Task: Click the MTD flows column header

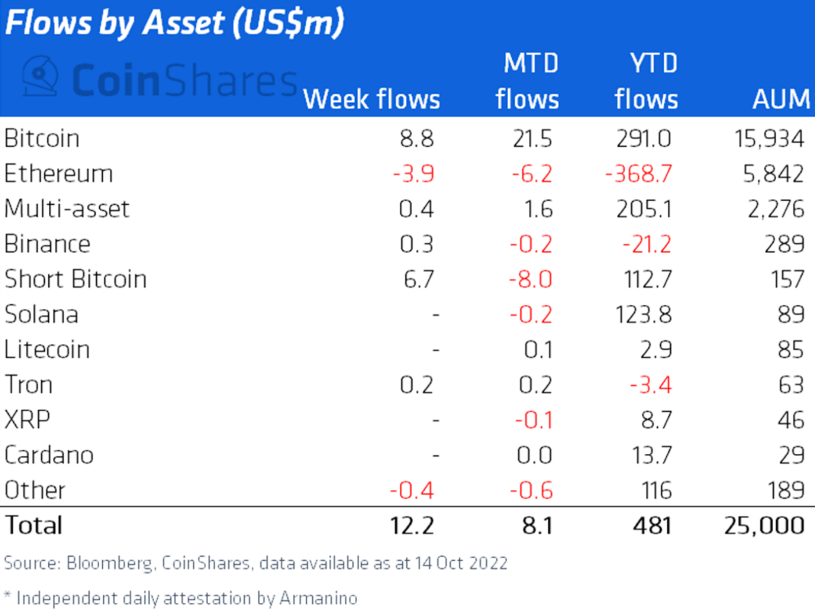Action: click(529, 82)
